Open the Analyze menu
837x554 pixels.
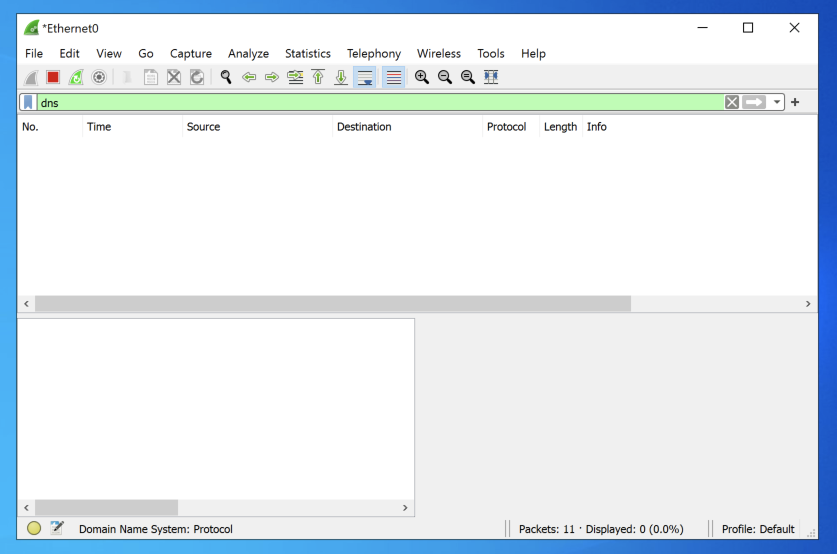248,53
